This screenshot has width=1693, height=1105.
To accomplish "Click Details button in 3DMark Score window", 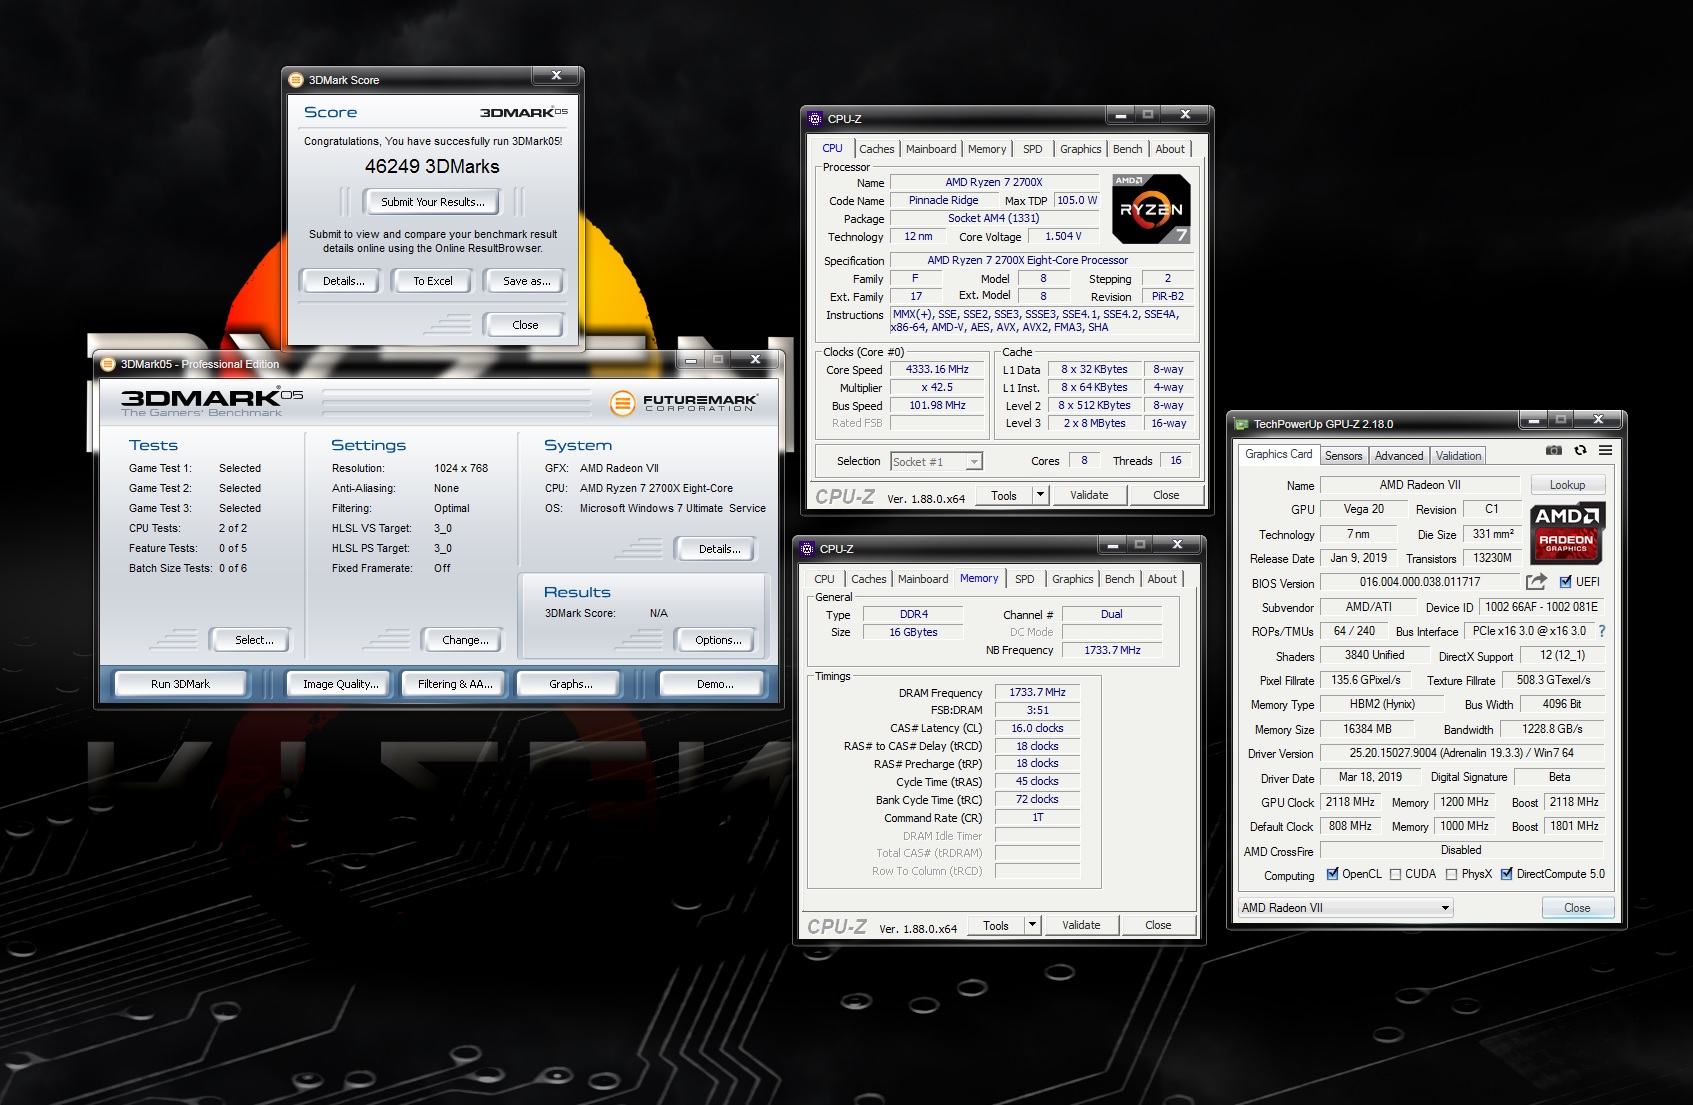I will [343, 281].
